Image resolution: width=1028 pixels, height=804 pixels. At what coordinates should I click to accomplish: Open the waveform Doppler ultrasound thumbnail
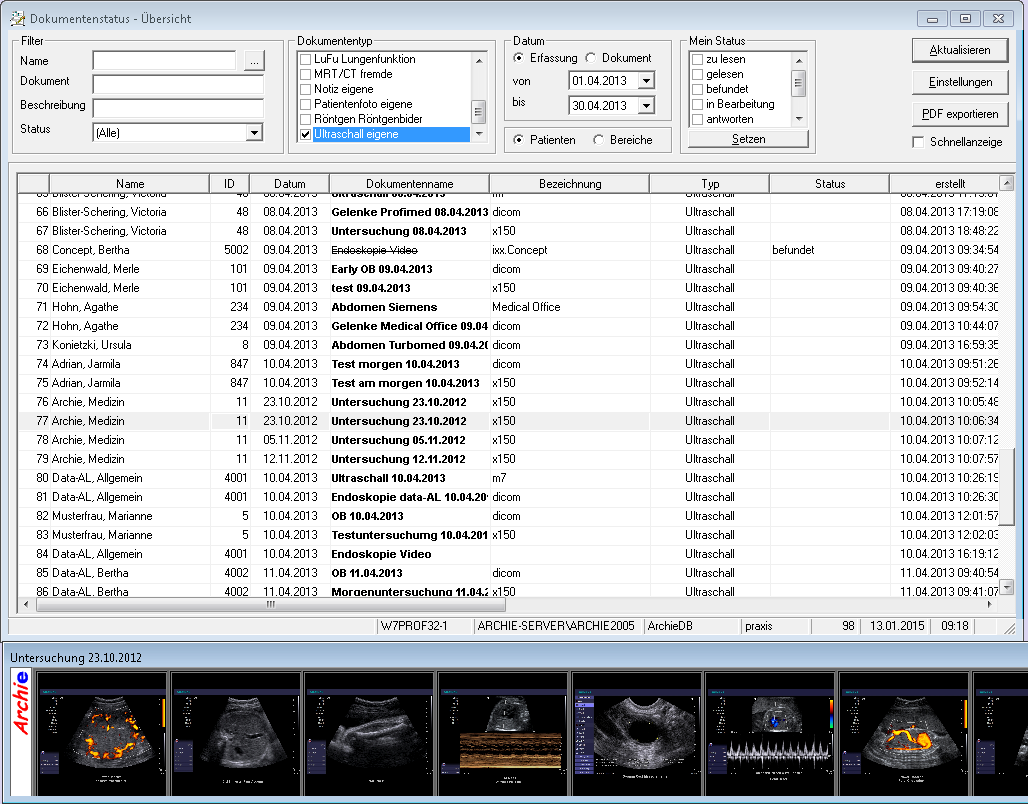click(x=770, y=733)
